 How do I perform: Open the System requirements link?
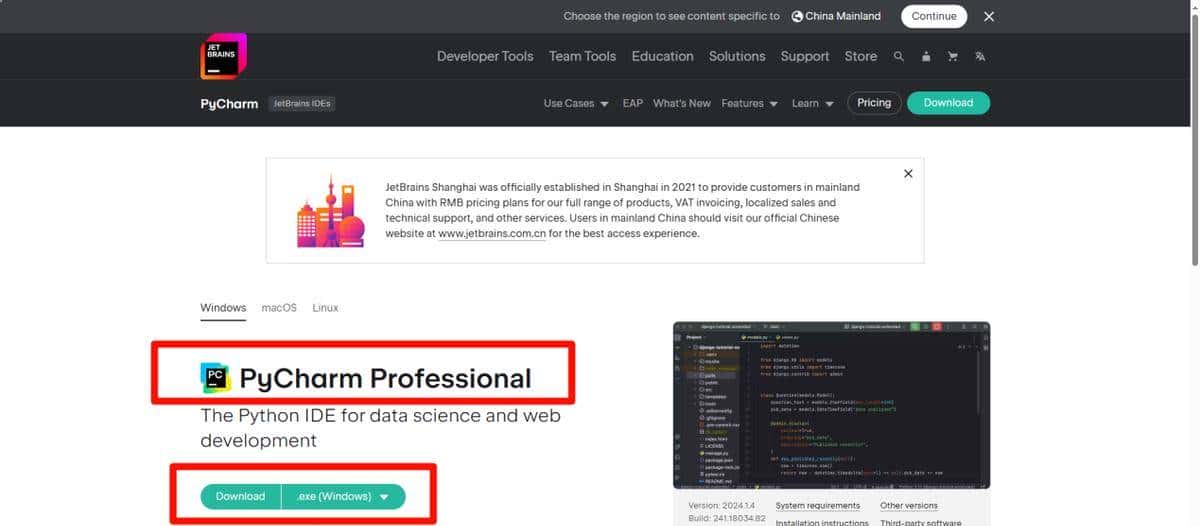coord(817,506)
